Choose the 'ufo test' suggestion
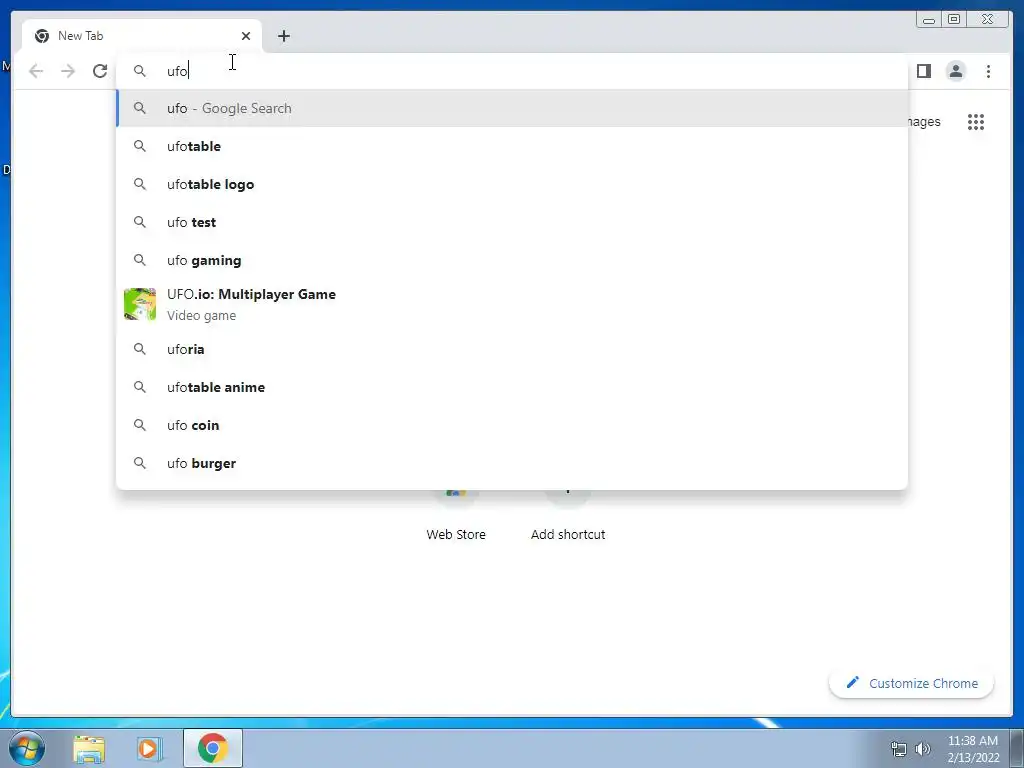 click(512, 222)
